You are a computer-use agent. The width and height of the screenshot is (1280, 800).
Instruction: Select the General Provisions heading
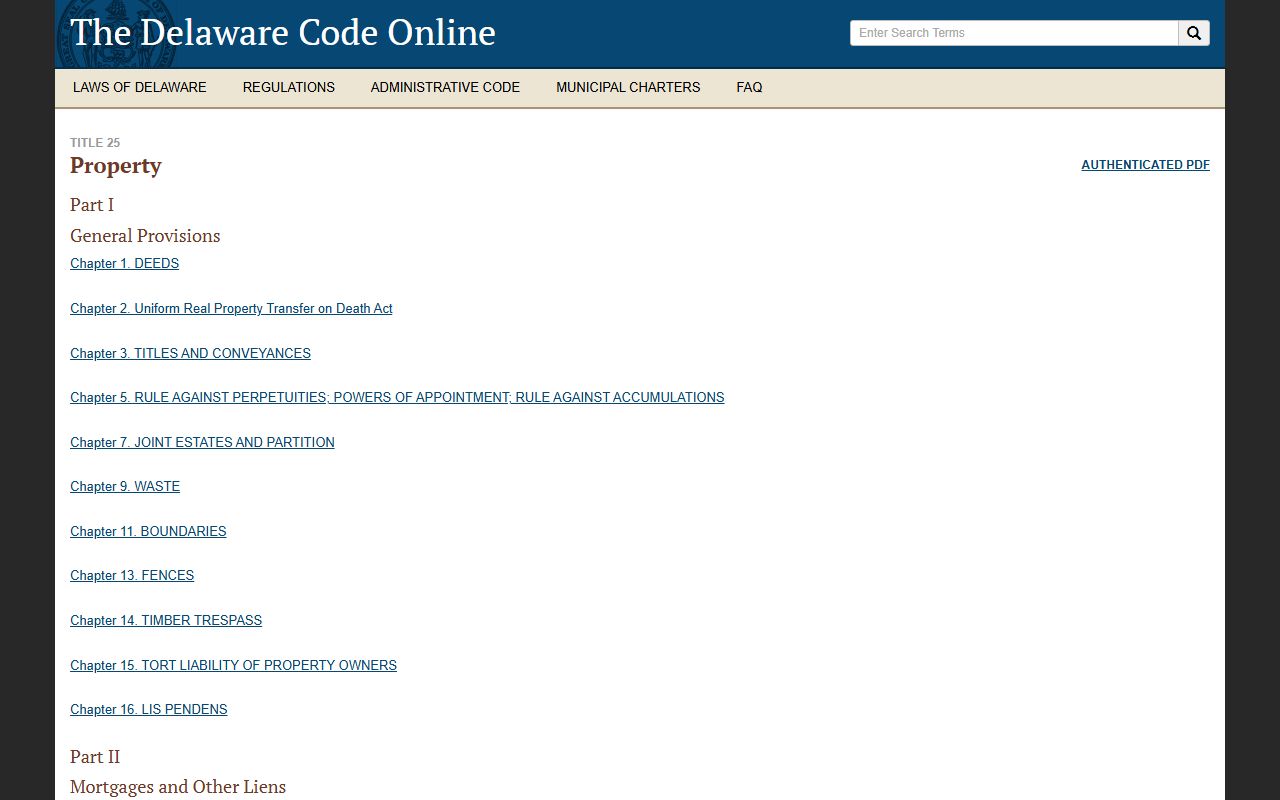[x=145, y=236]
